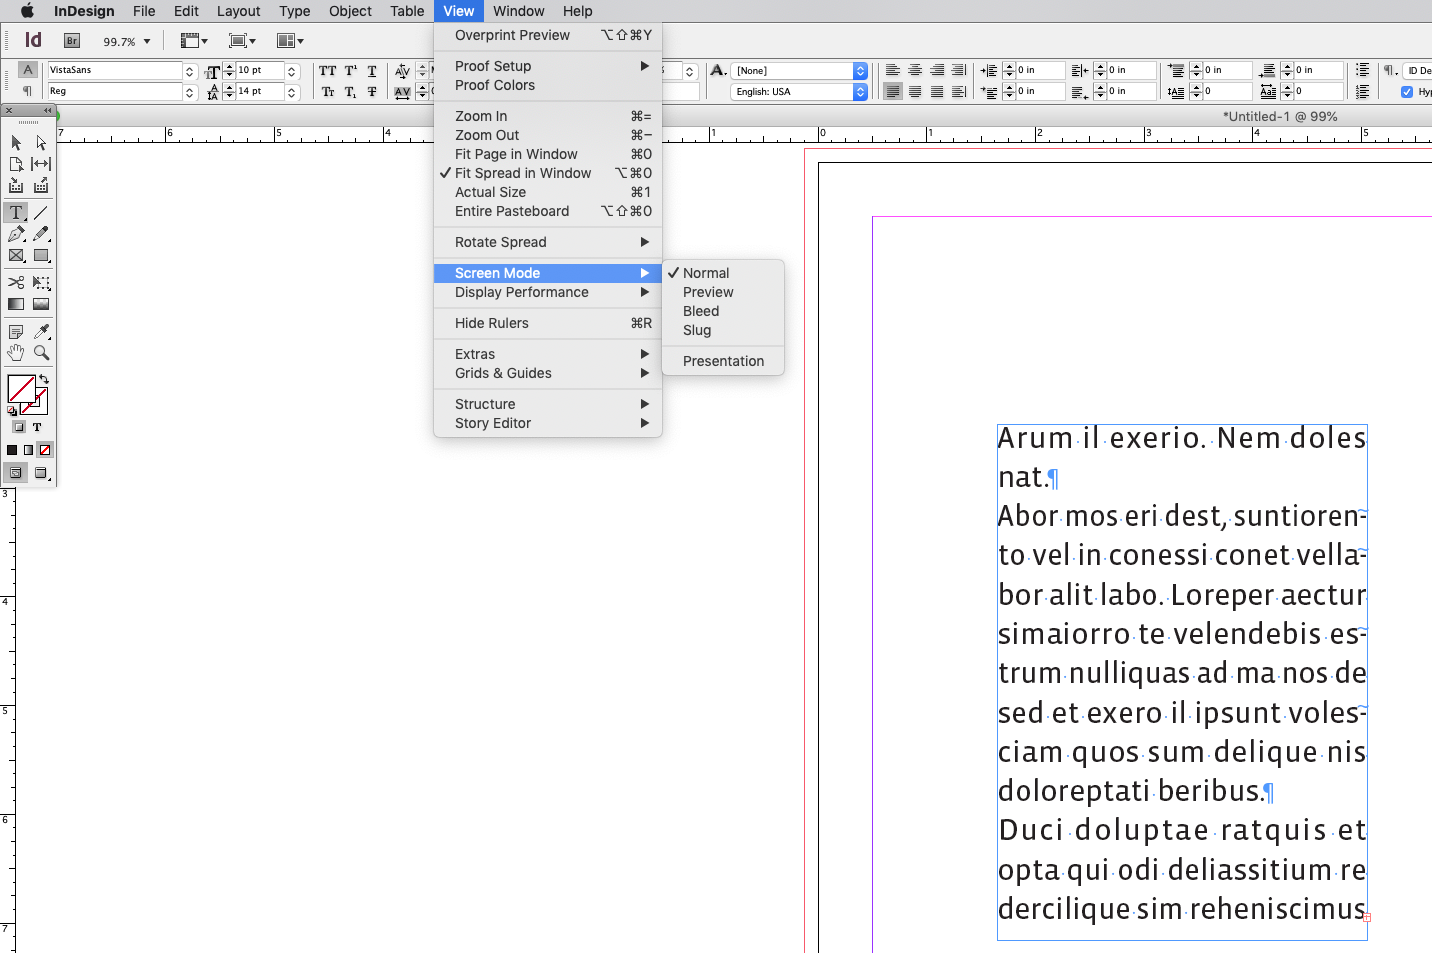Select the Scissors tool

[16, 283]
